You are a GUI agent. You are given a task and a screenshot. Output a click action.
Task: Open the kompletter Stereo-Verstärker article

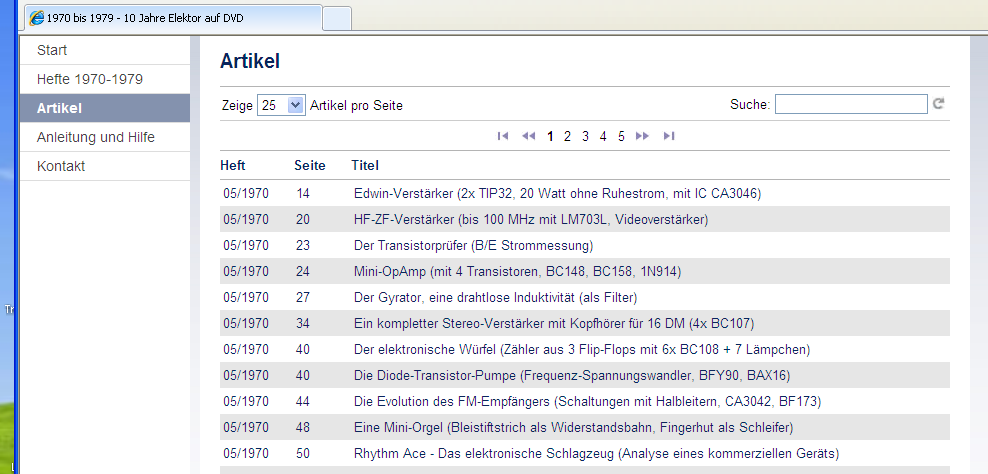tap(554, 323)
